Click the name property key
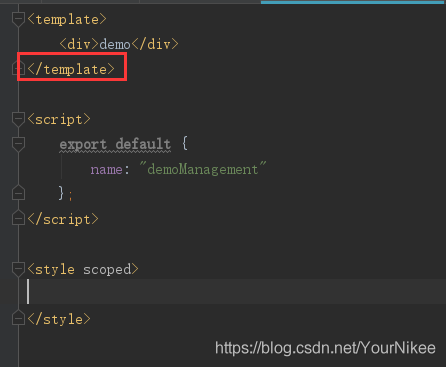Viewport: 446px width, 367px height. coord(106,170)
